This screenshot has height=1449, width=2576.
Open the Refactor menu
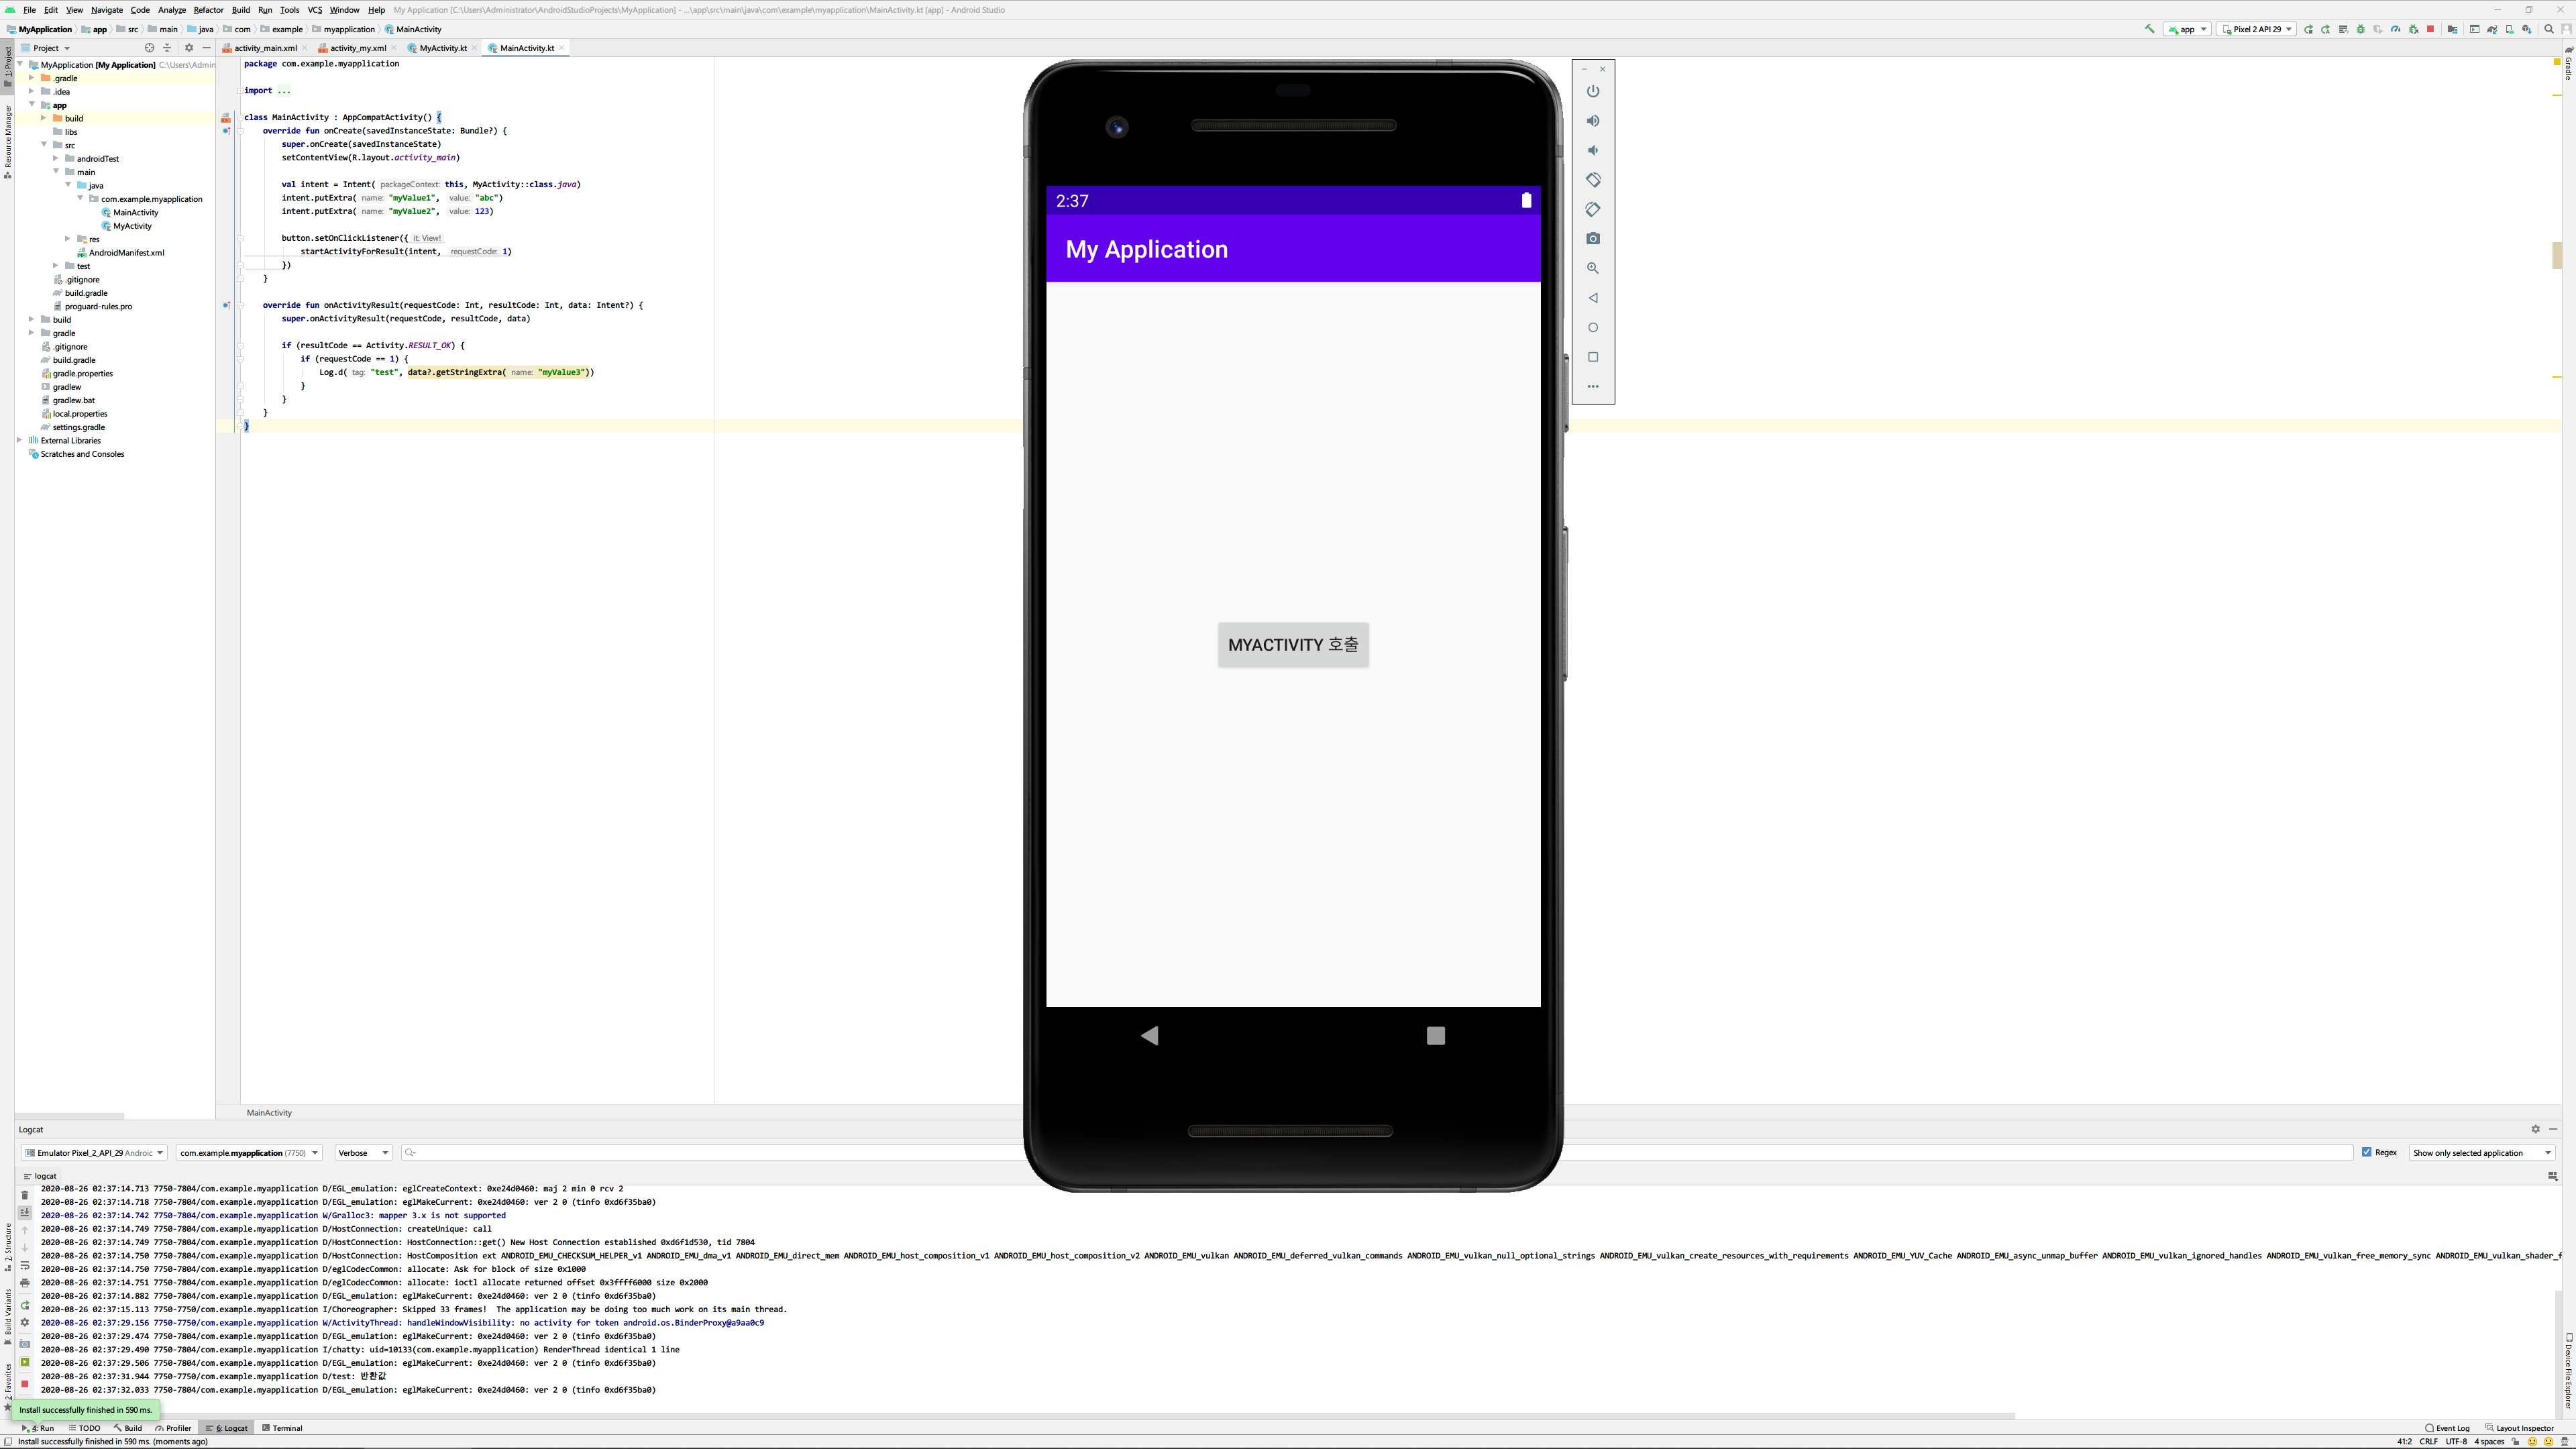click(208, 10)
